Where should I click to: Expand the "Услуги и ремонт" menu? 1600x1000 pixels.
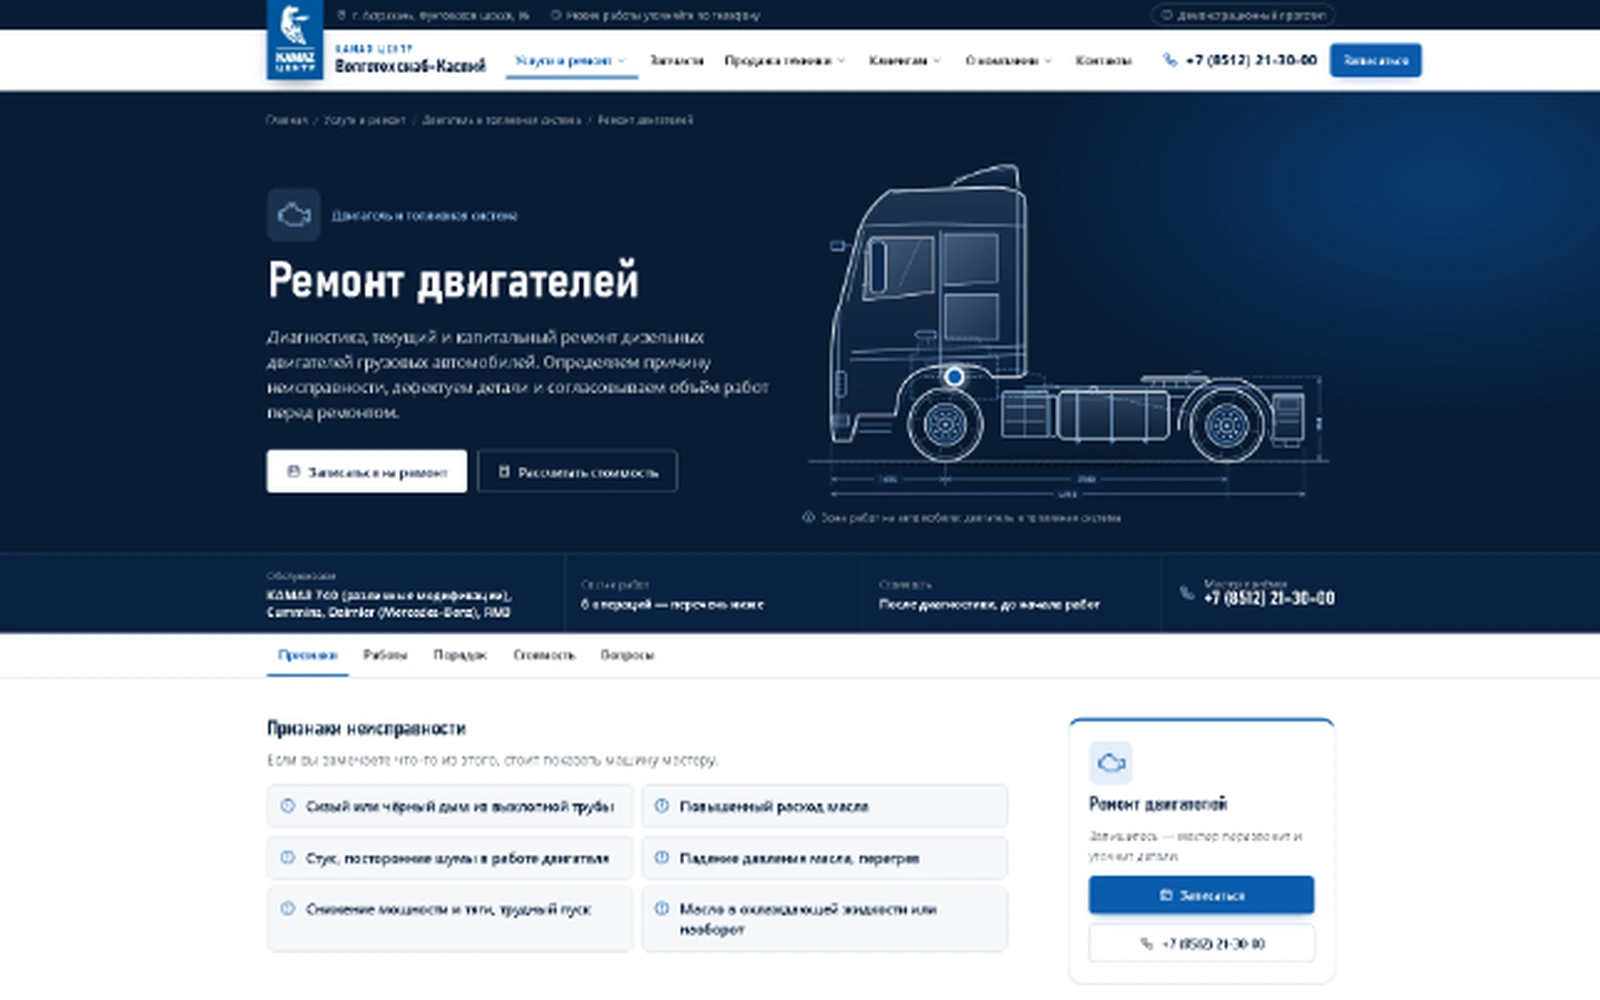coord(570,60)
